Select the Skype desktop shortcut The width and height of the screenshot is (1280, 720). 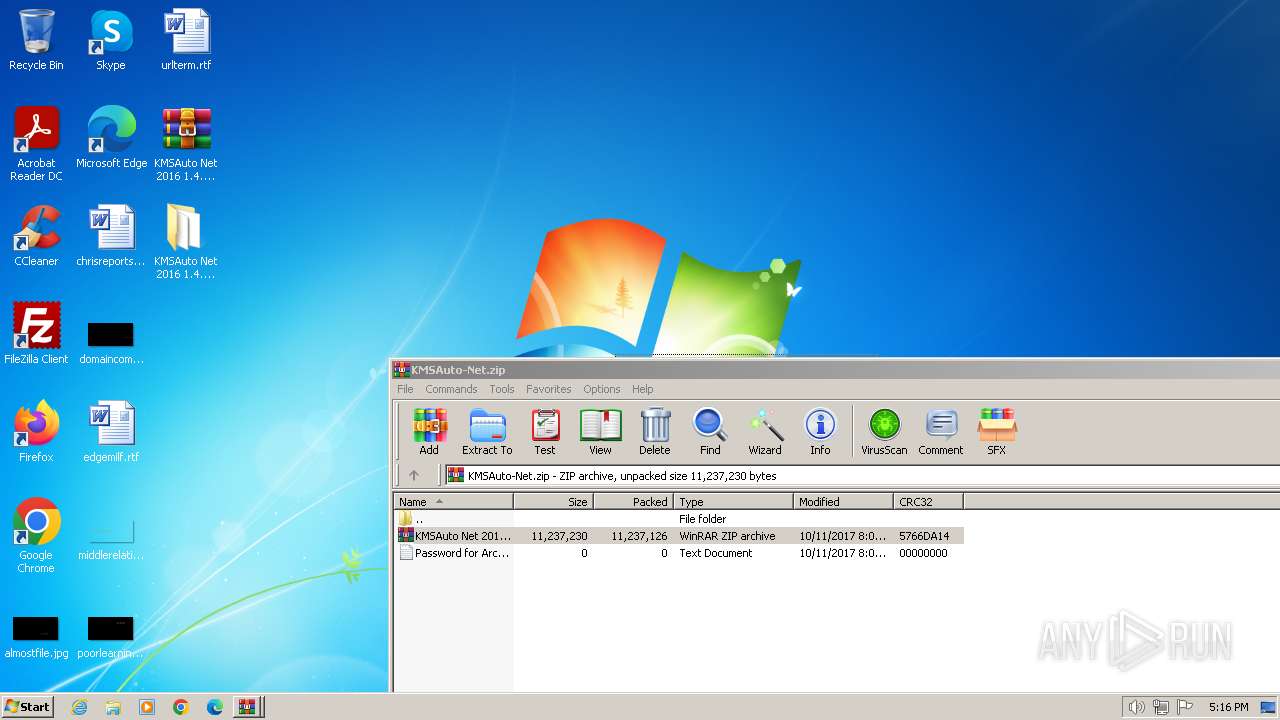(x=110, y=40)
